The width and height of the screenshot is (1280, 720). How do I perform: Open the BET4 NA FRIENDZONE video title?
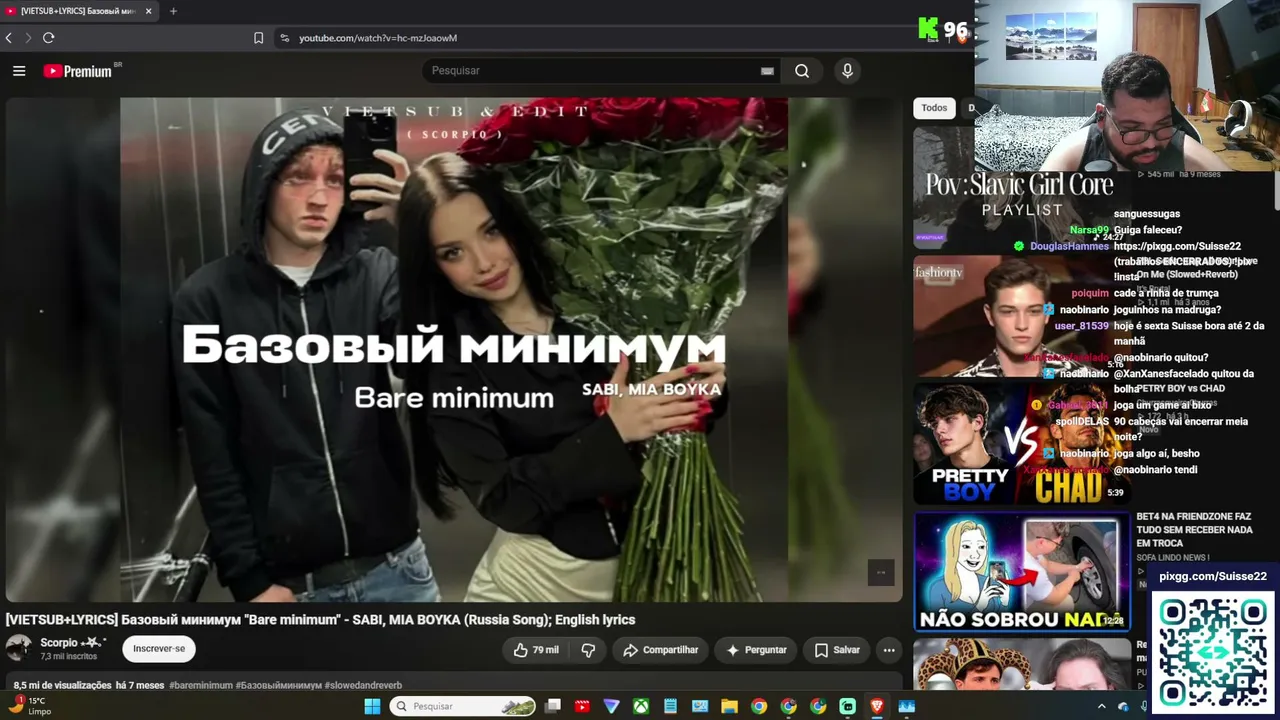pyautogui.click(x=1193, y=530)
